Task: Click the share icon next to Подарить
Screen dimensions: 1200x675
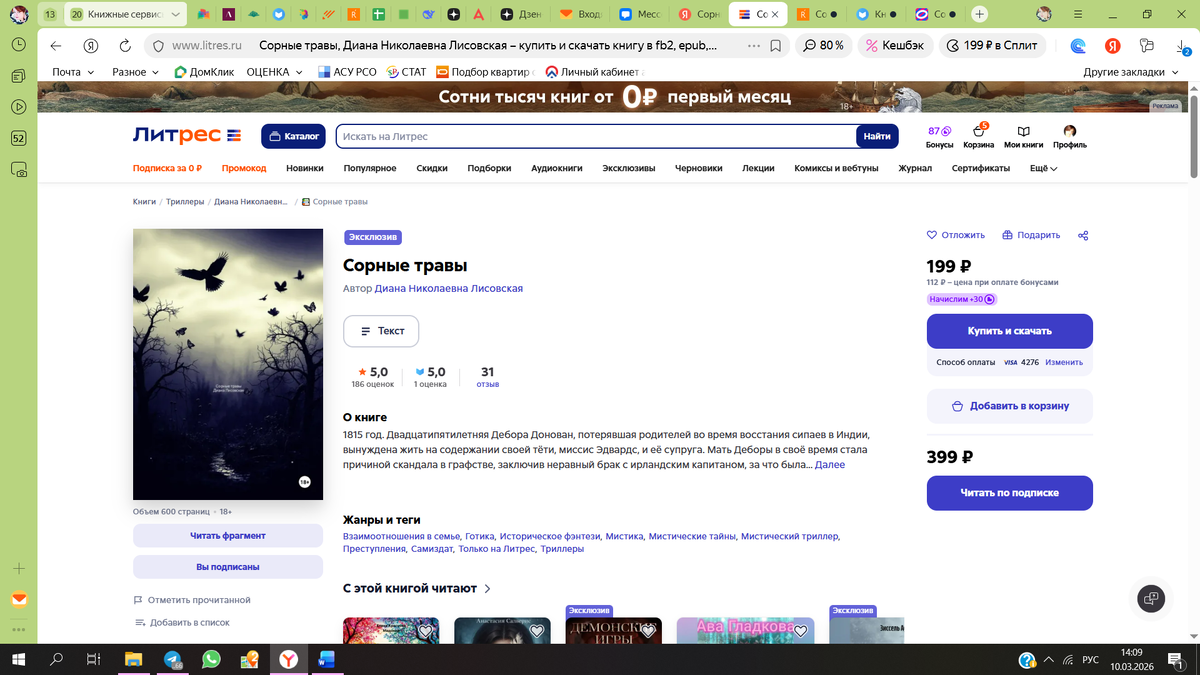Action: tap(1083, 236)
